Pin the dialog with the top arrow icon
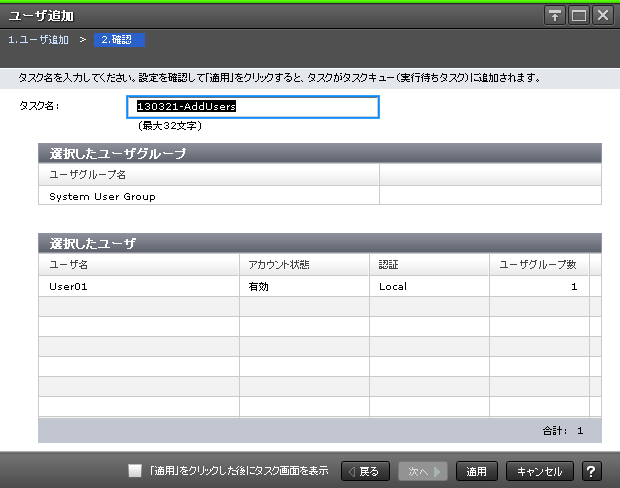Image resolution: width=620 pixels, height=488 pixels. coord(555,16)
